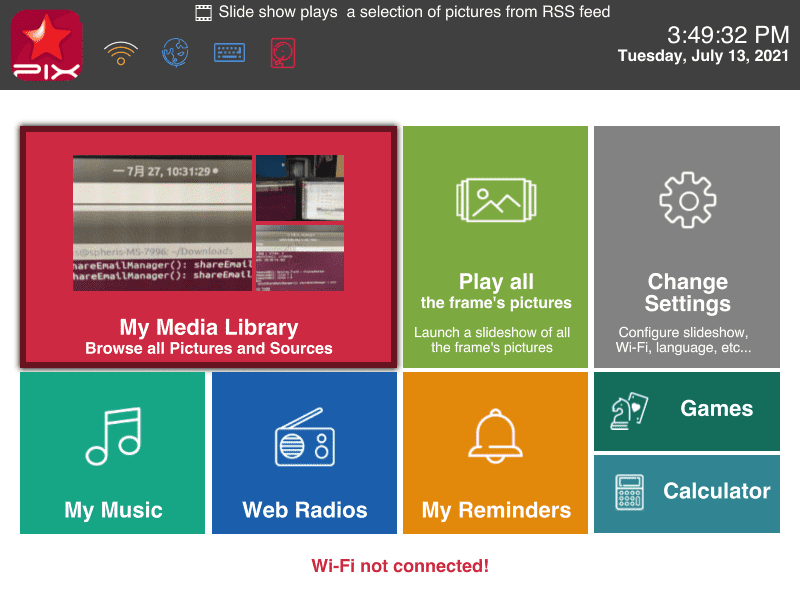Click the red storage disk icon
The image size is (800, 600).
(283, 53)
